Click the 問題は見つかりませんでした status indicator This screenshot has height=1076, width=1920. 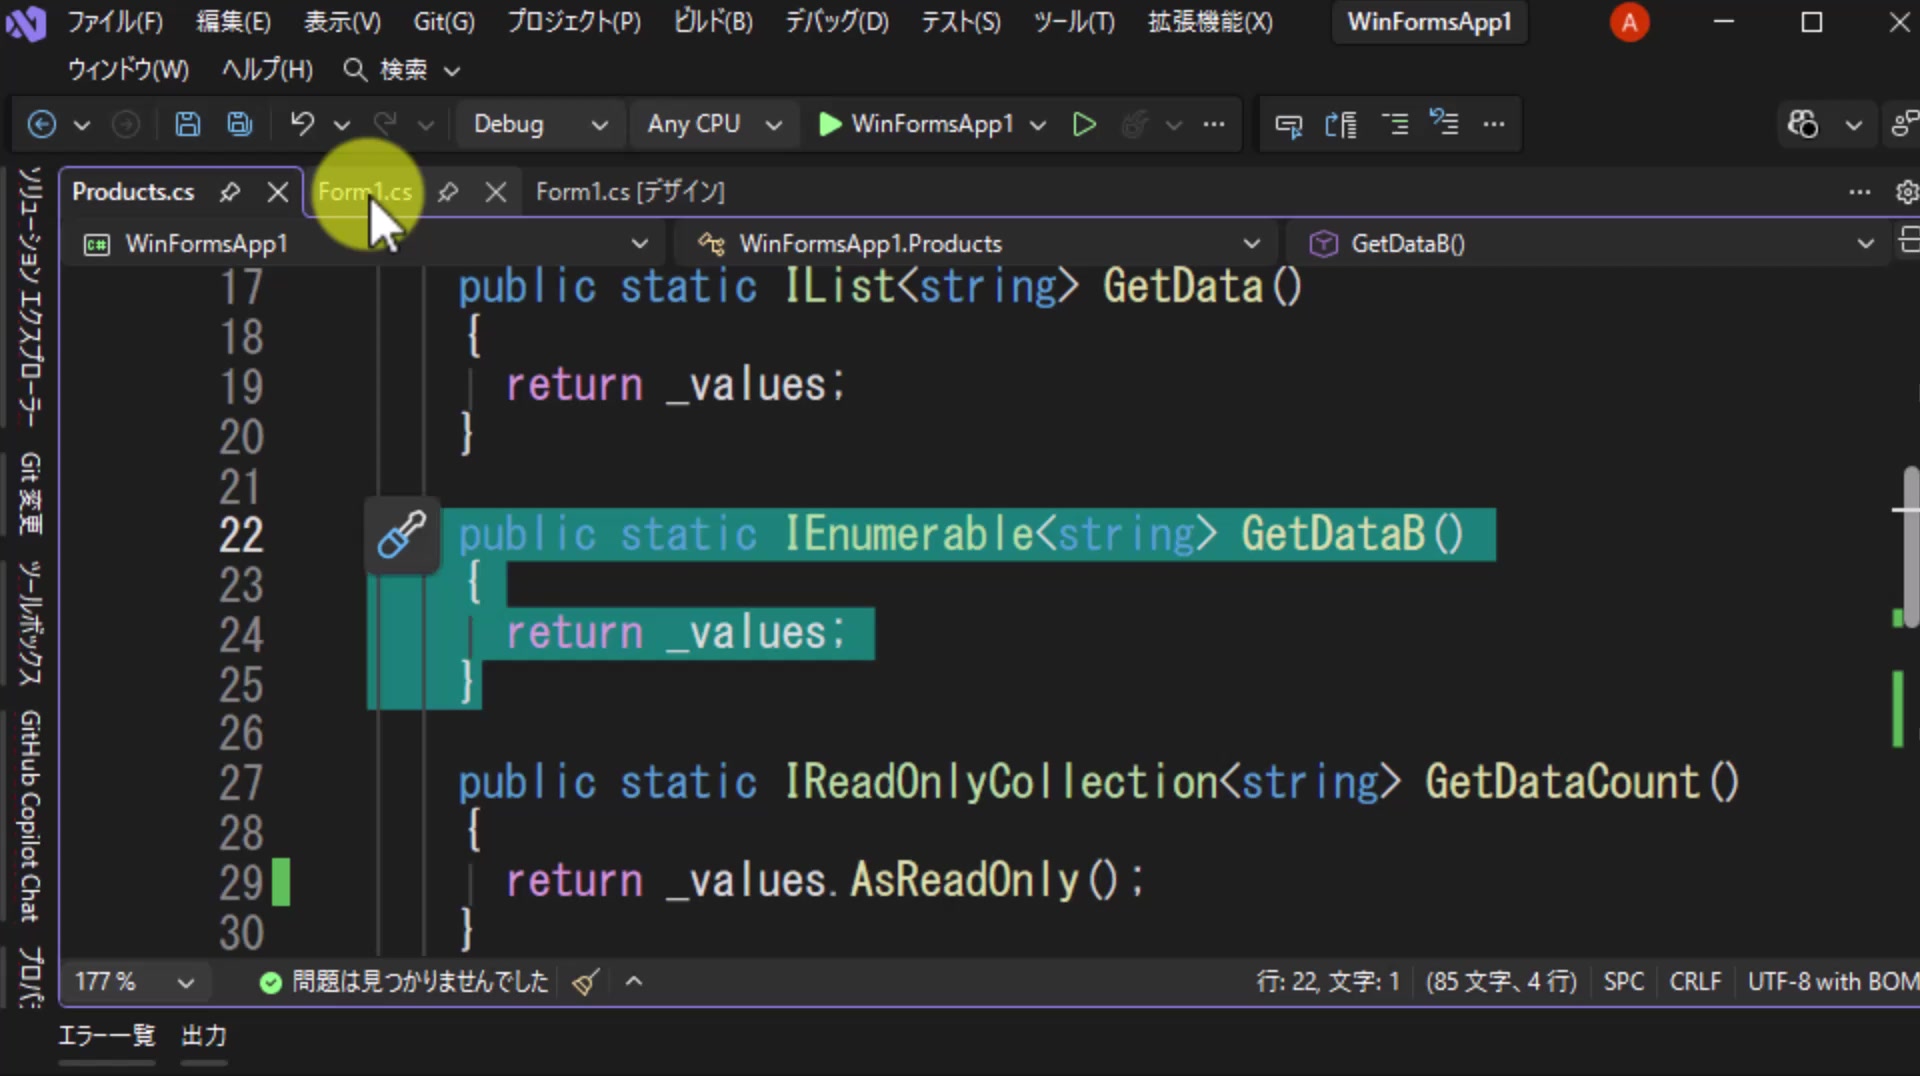404,982
